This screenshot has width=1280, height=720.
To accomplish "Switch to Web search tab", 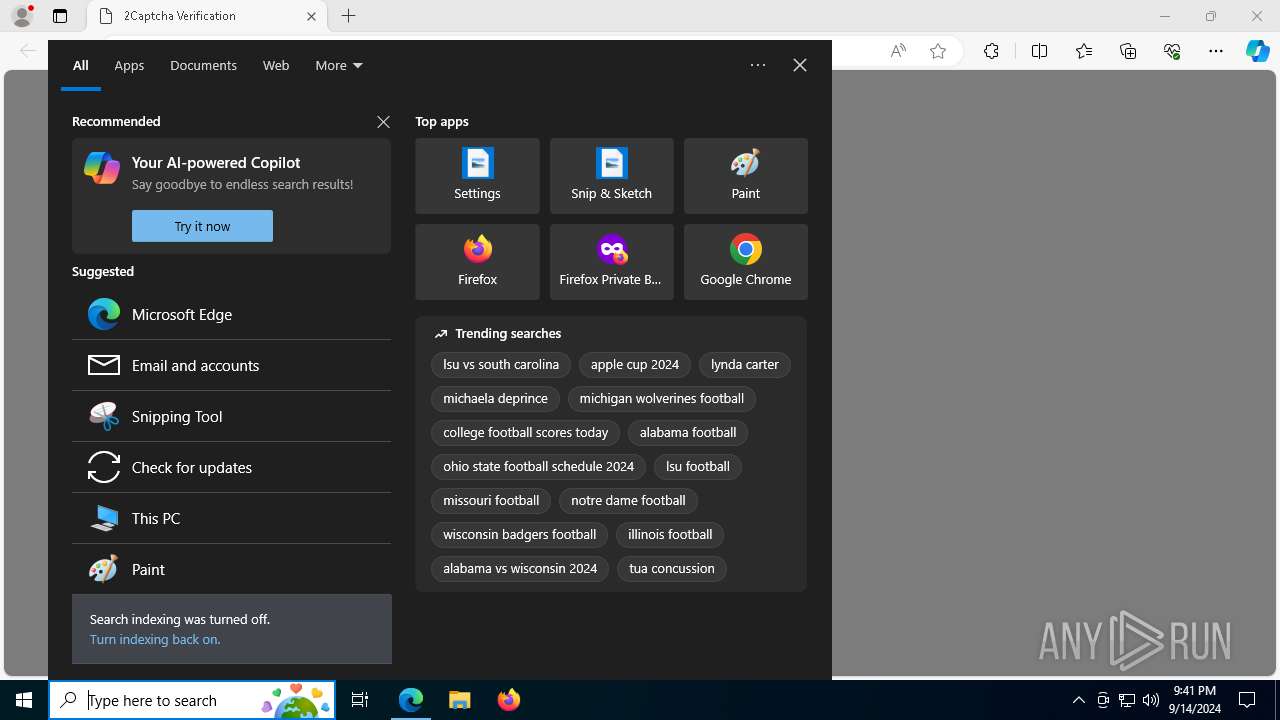I will click(276, 65).
